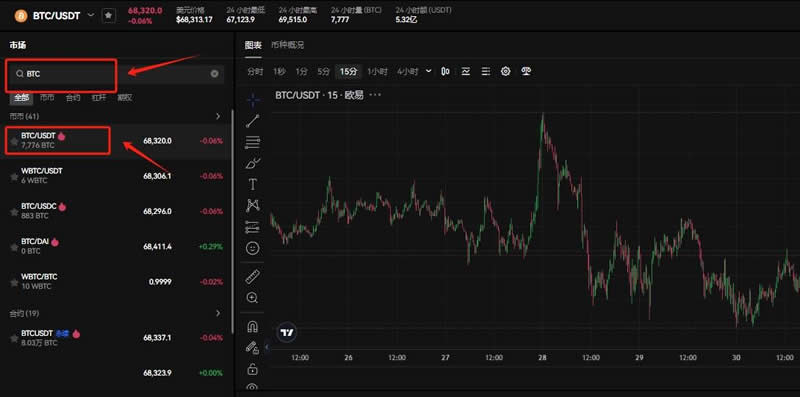This screenshot has width=800, height=397.
Task: Star the BTC/USDT spot row
Action: tap(14, 141)
